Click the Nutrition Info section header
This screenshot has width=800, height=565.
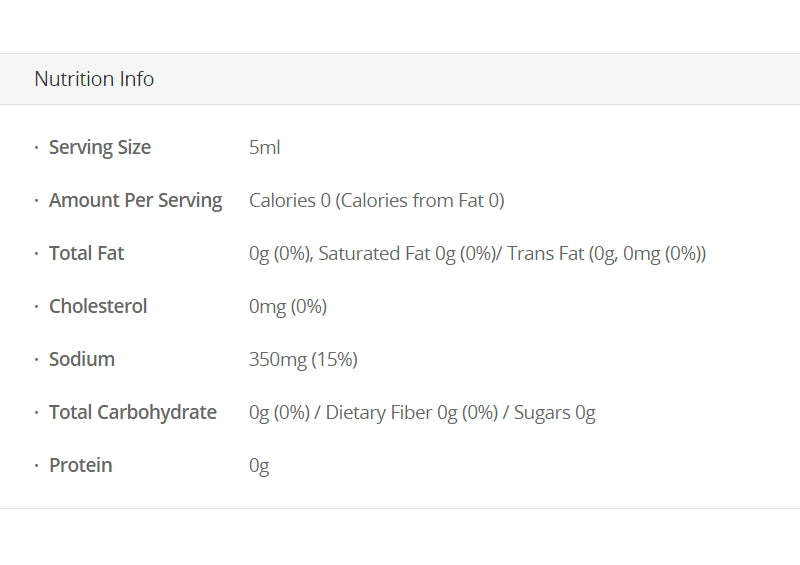(94, 79)
